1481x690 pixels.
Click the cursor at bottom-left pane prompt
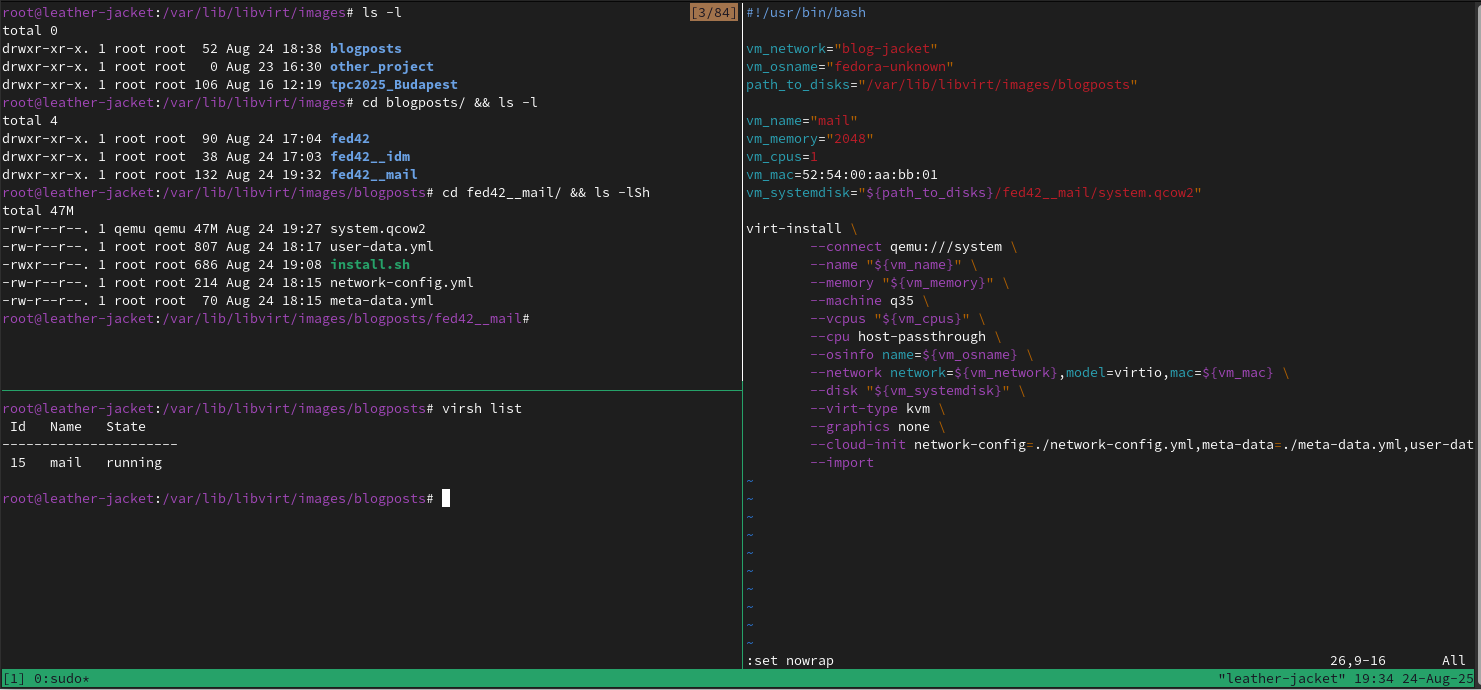(x=446, y=498)
